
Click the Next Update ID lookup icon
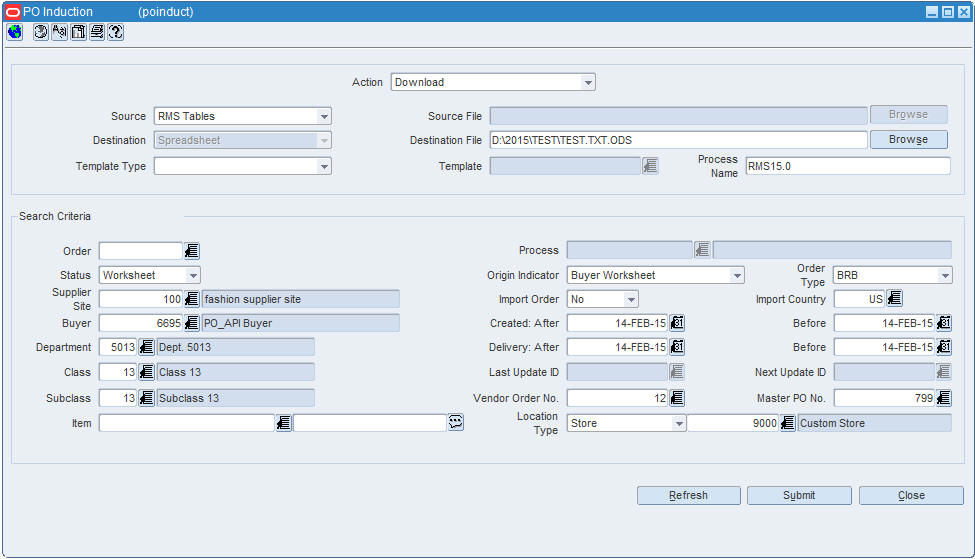pos(944,372)
